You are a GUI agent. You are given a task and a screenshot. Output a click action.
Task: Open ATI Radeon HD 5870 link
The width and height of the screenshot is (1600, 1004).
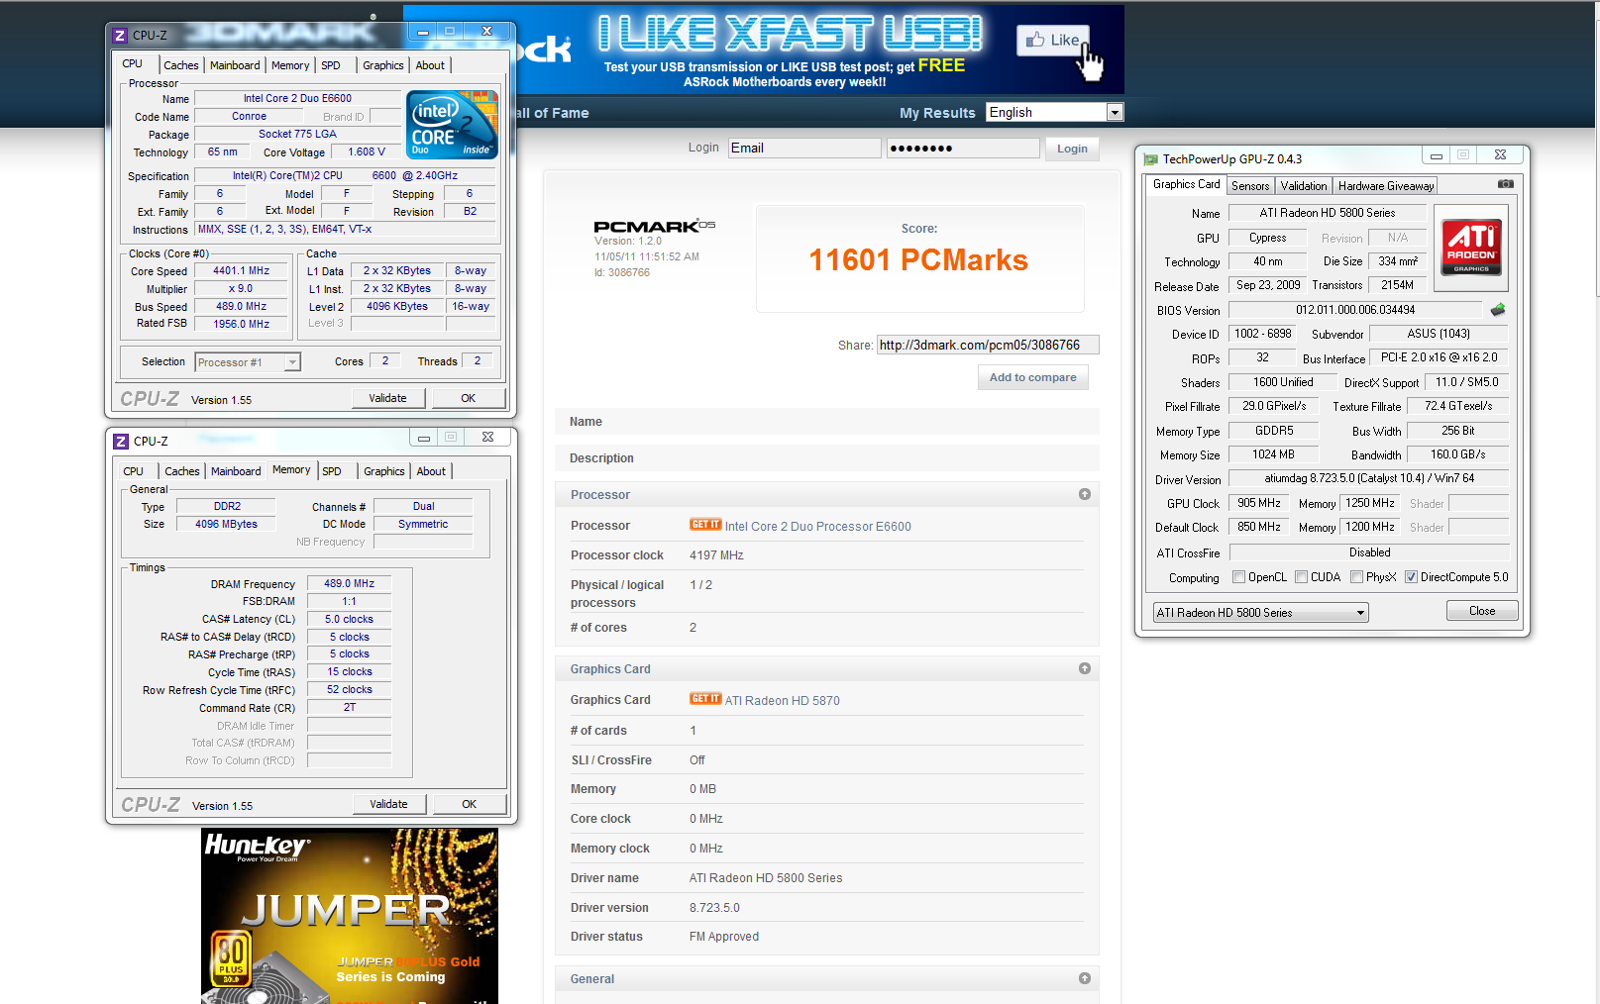pos(782,700)
